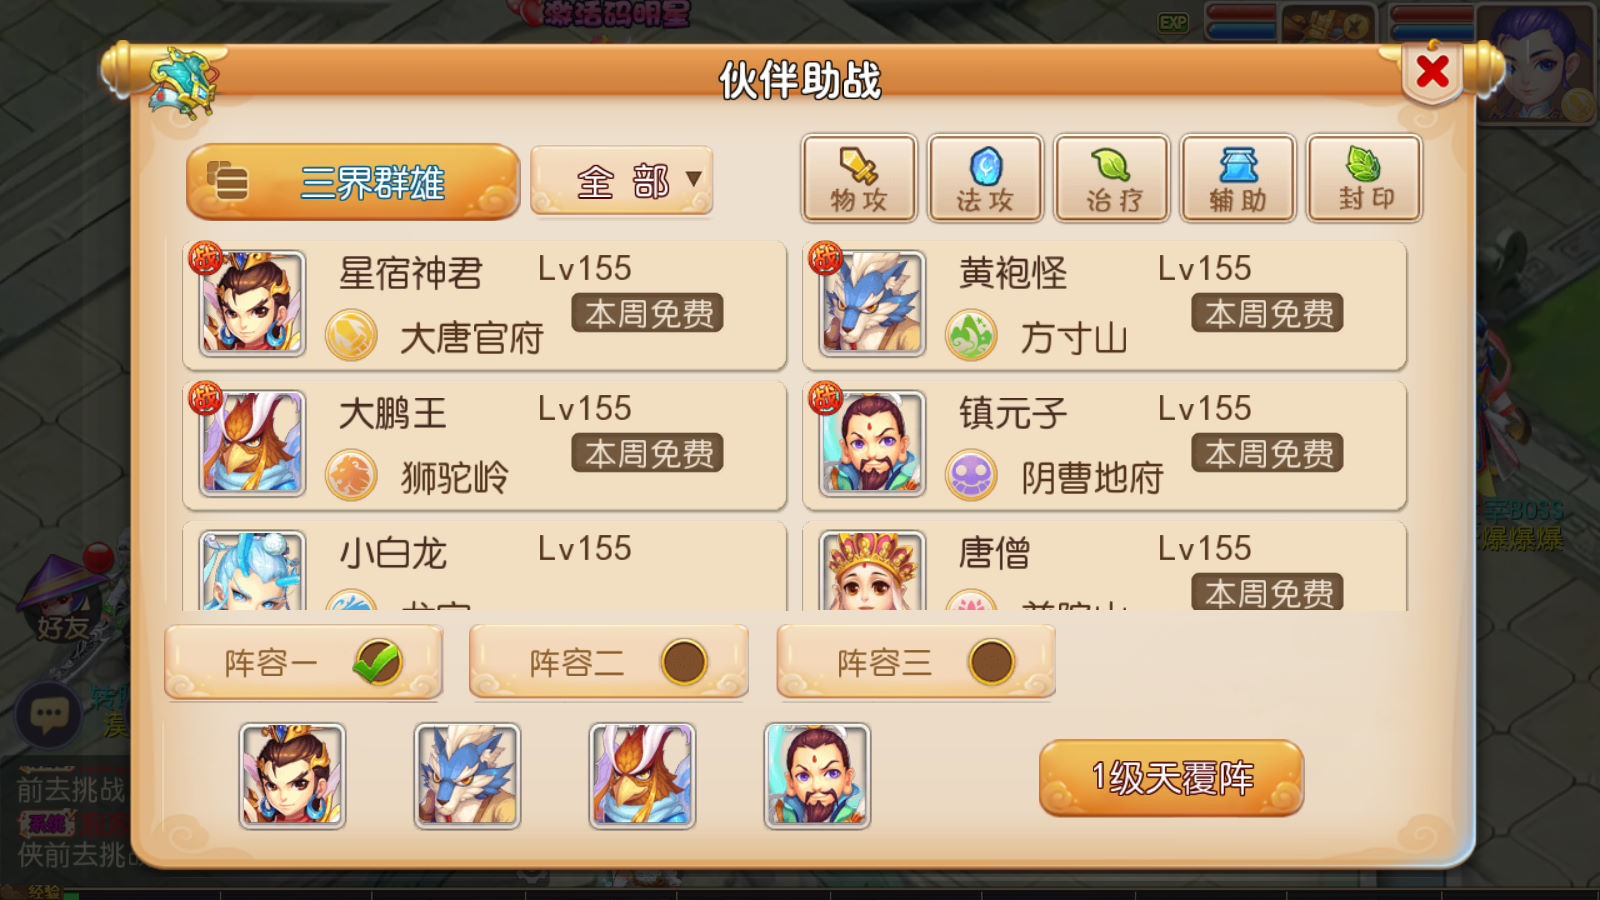Select the 辅助 support filter
This screenshot has width=1600, height=900.
click(x=1238, y=178)
